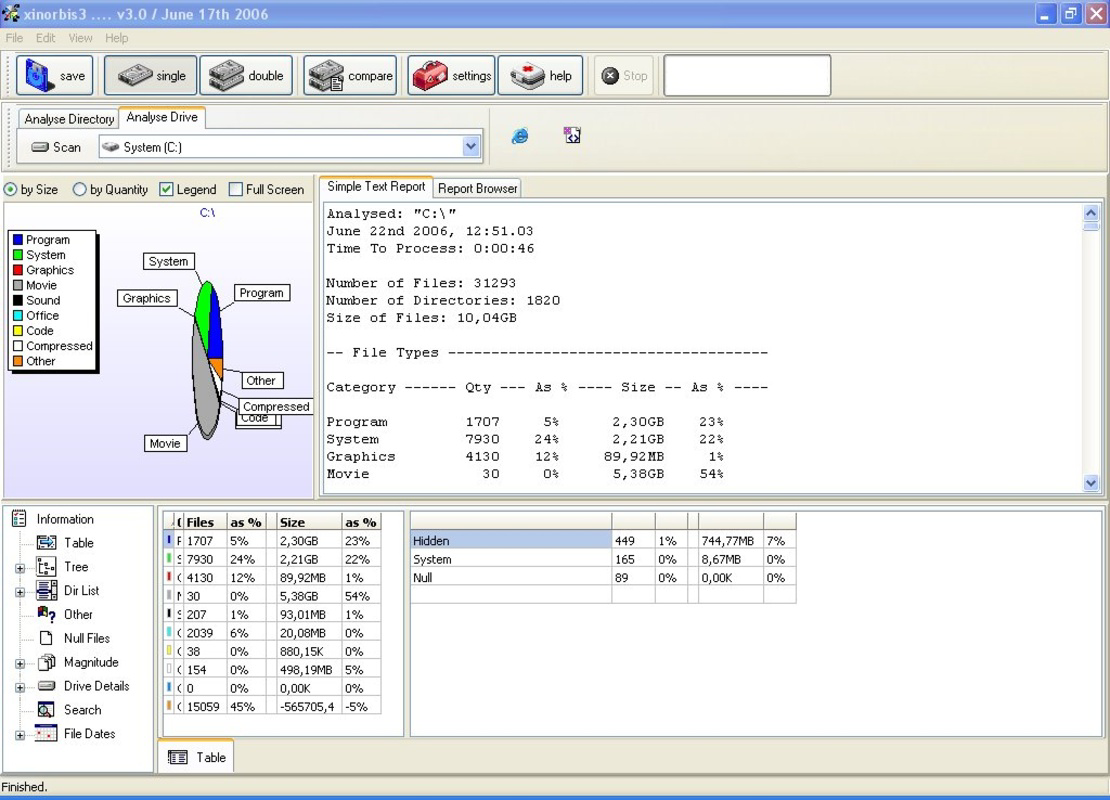
Task: Open the Magnitude icon
Action: point(47,662)
